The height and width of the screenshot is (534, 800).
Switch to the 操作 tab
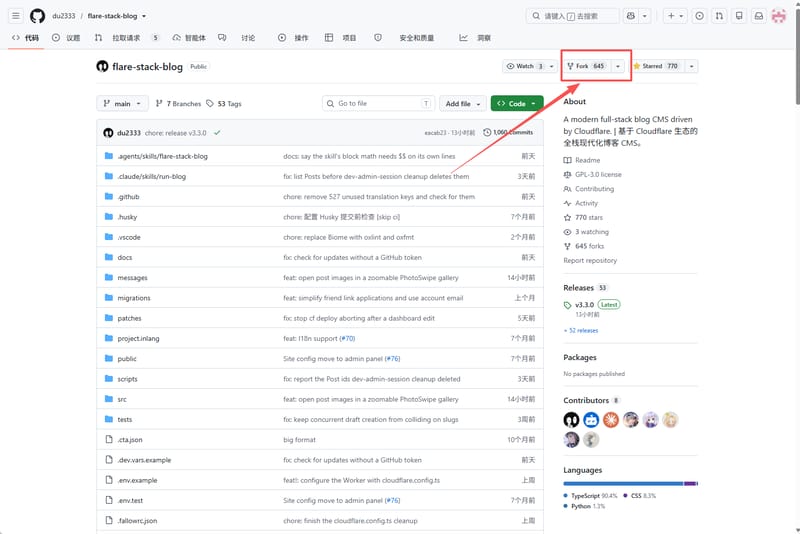point(293,38)
